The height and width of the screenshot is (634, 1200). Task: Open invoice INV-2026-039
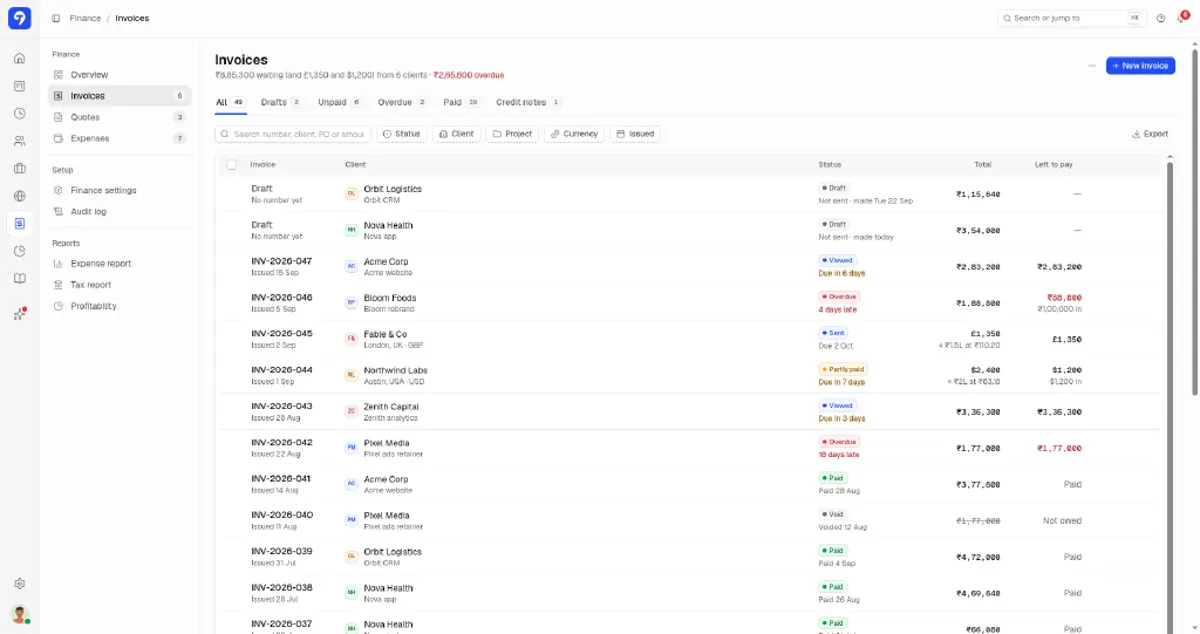(282, 551)
